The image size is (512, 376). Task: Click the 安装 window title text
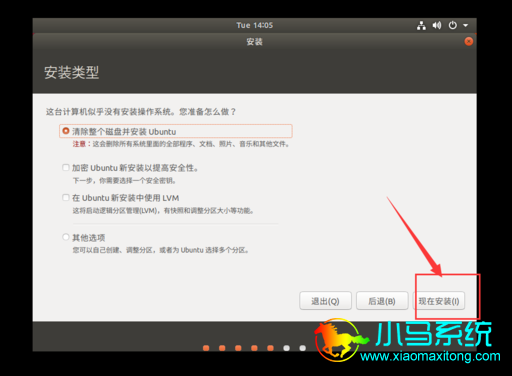point(255,42)
